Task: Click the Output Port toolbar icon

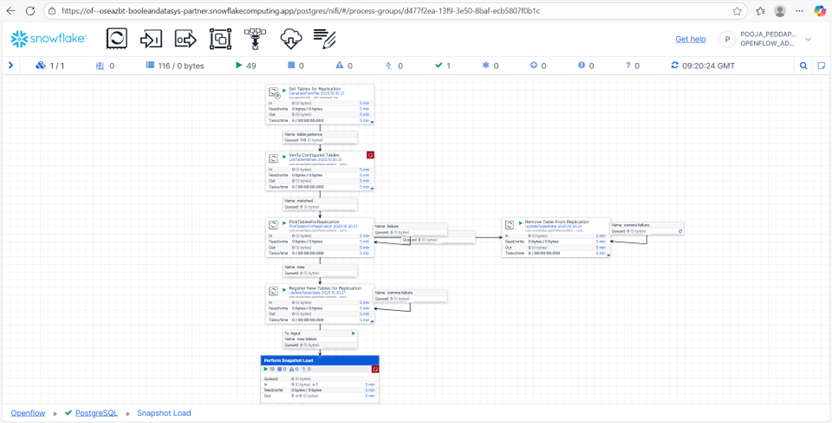Action: coord(185,39)
